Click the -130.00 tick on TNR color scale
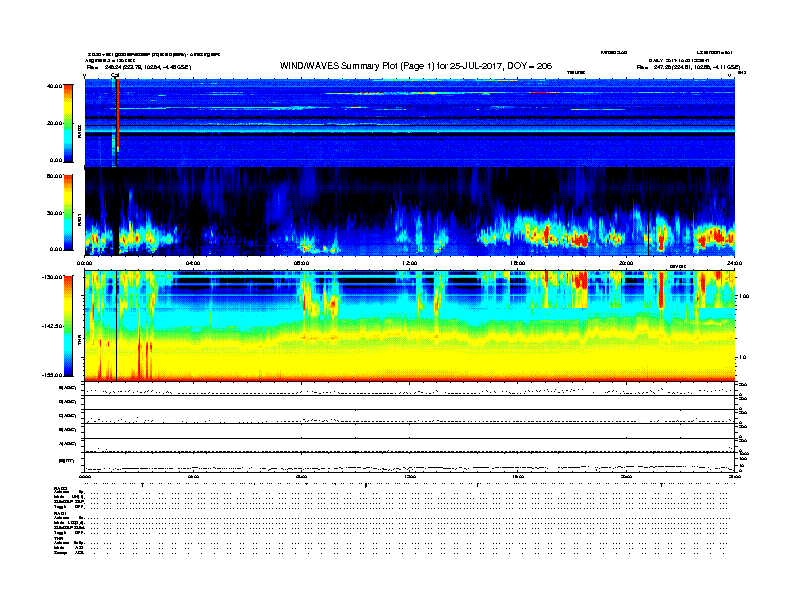 coord(53,277)
